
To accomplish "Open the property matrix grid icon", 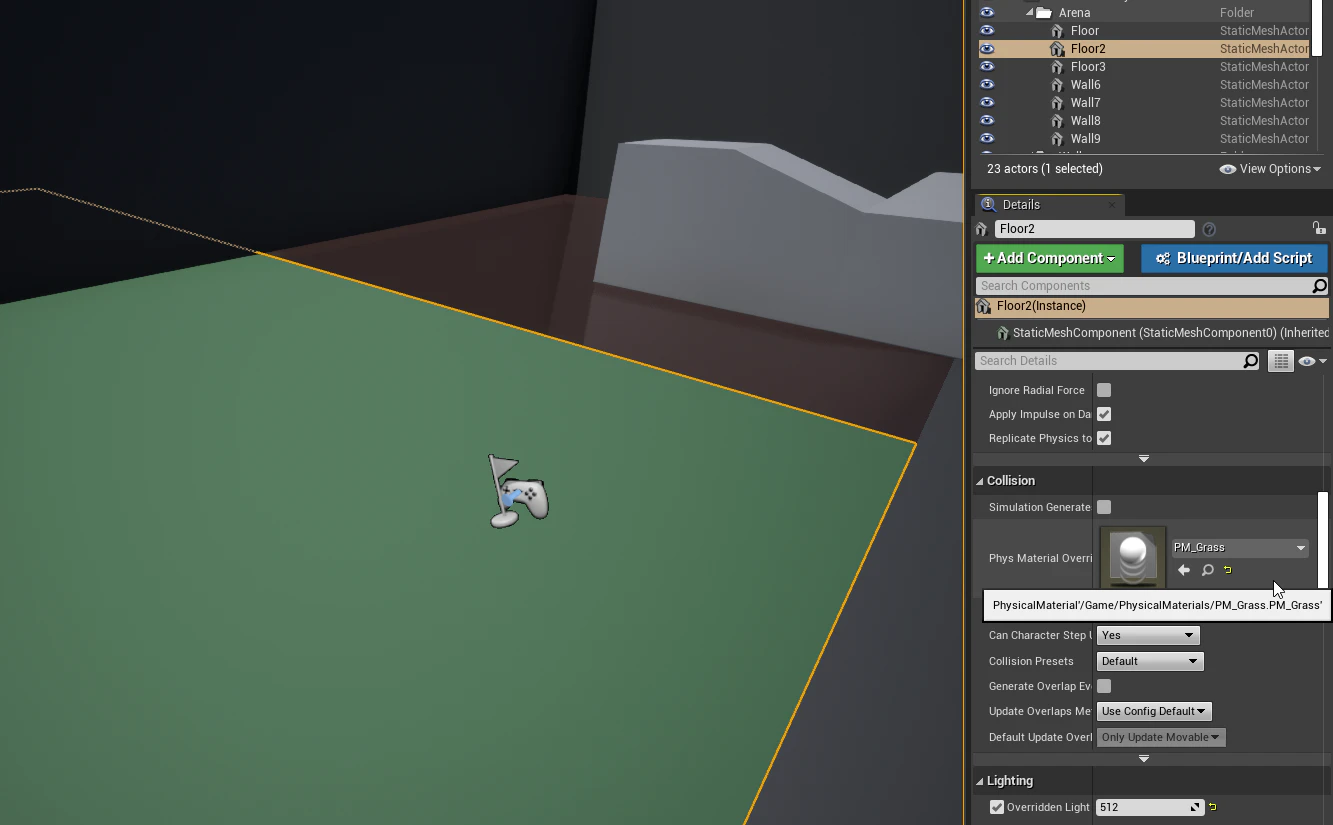I will pyautogui.click(x=1280, y=361).
